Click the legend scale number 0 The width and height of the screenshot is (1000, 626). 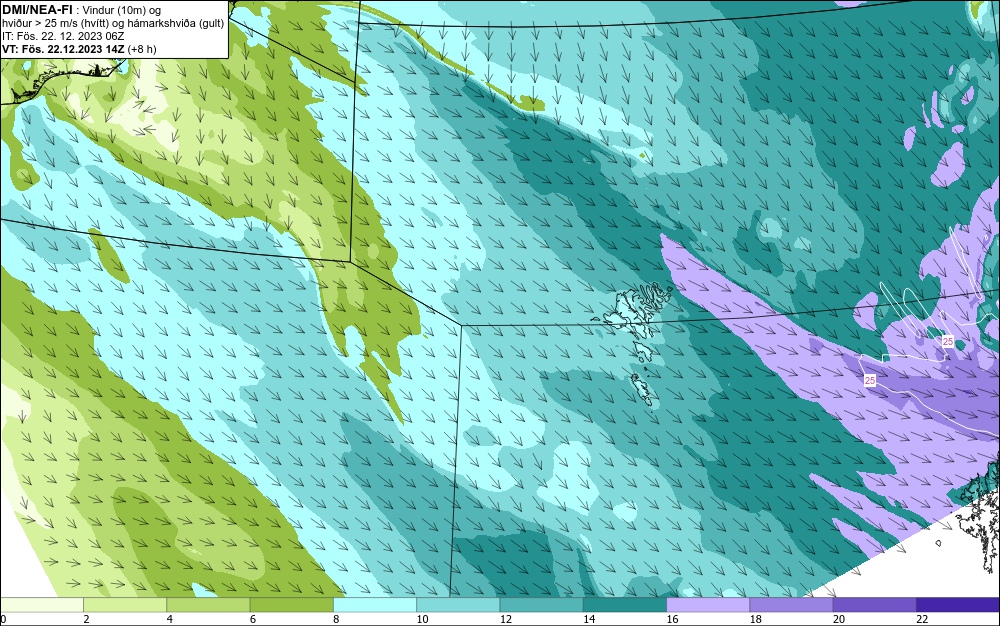pyautogui.click(x=3, y=619)
